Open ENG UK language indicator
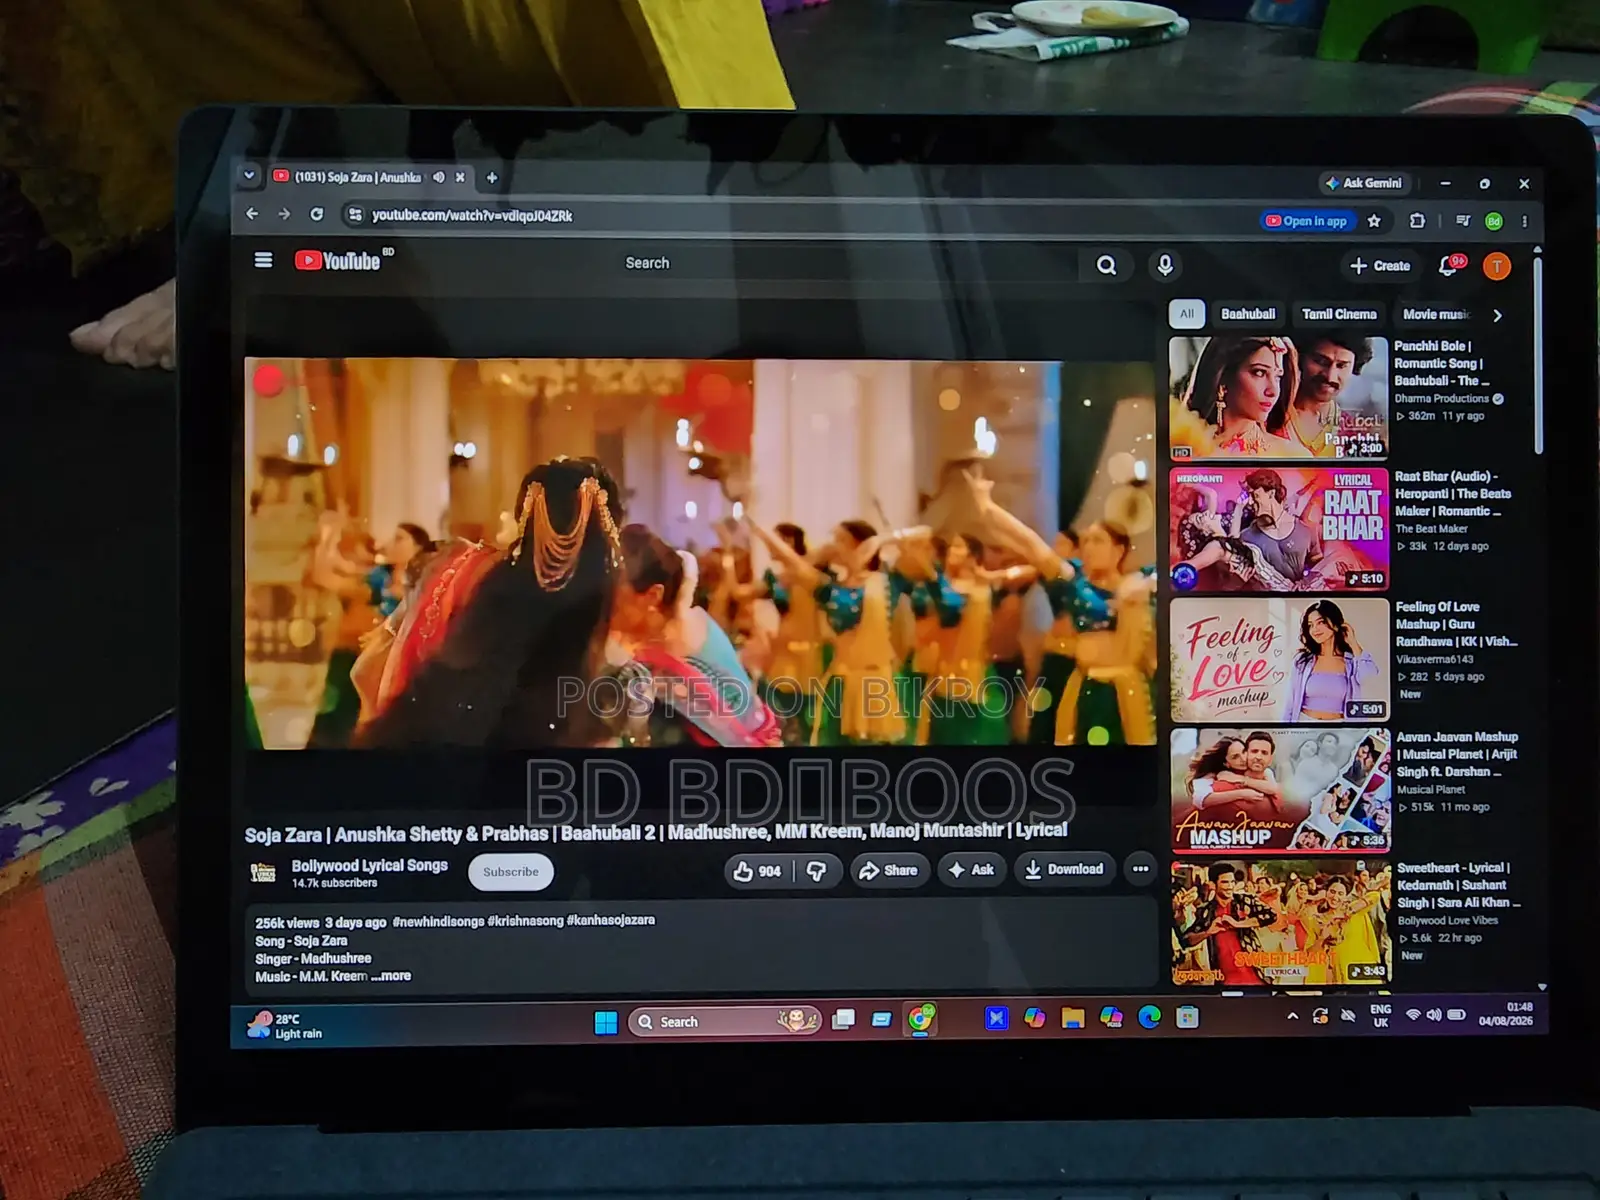The height and width of the screenshot is (1200, 1600). click(1380, 1016)
